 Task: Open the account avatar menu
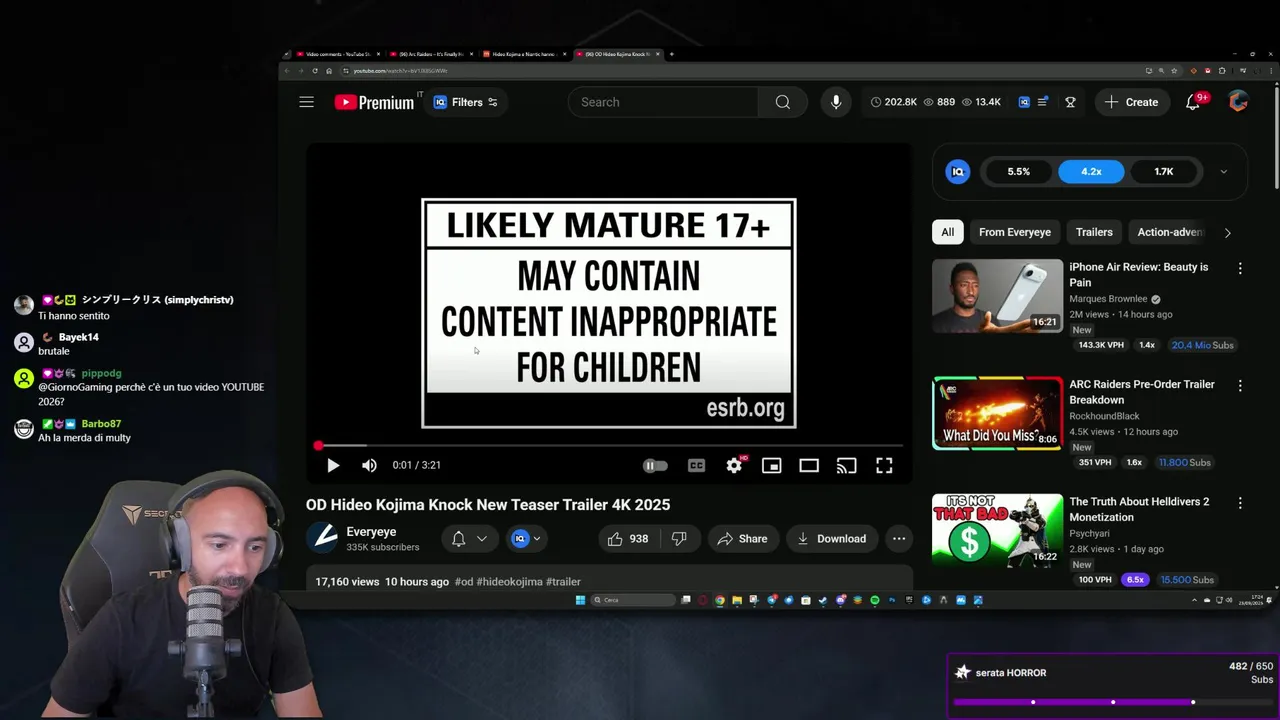(x=1238, y=102)
